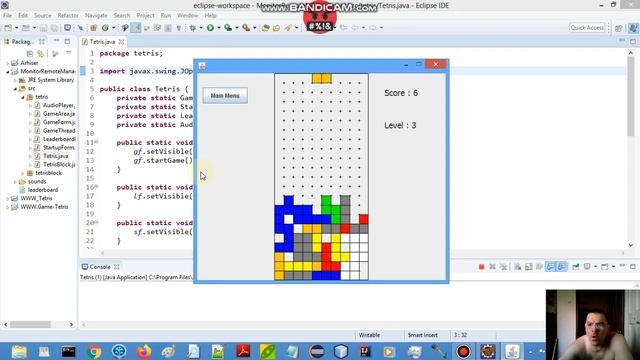The height and width of the screenshot is (360, 640).
Task: Toggle Show Console on Standard Out change
Action: point(551,267)
